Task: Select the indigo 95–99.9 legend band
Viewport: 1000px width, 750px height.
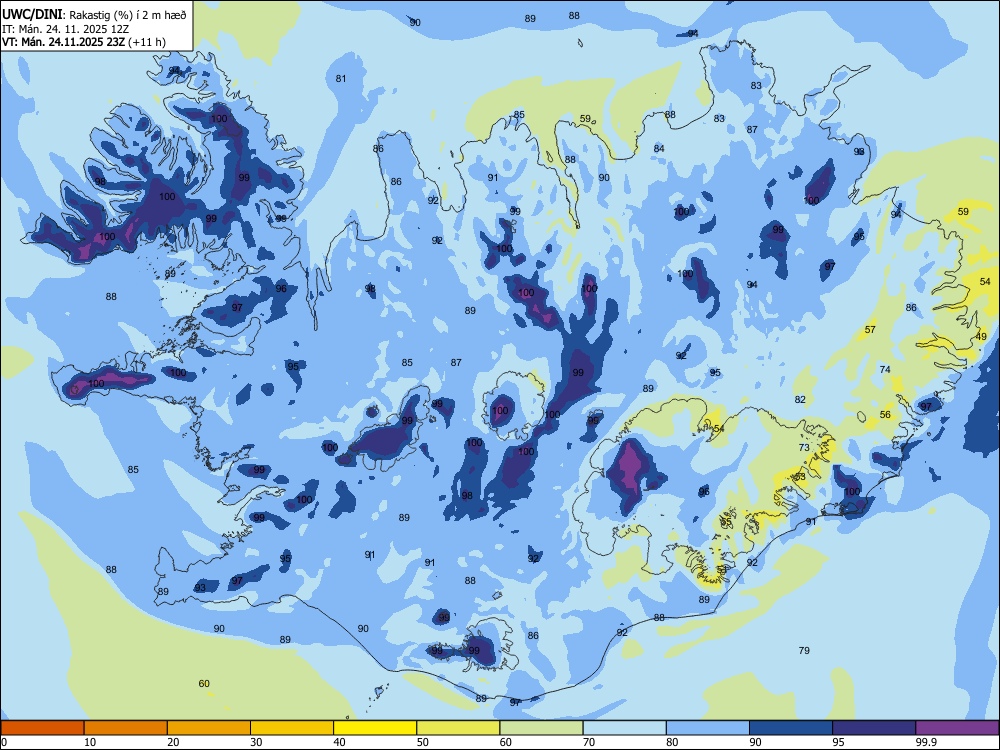Action: click(874, 728)
